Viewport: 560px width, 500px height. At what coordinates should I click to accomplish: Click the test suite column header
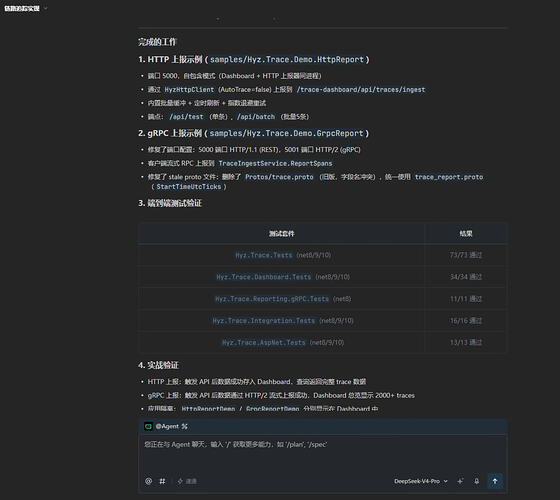tap(281, 234)
